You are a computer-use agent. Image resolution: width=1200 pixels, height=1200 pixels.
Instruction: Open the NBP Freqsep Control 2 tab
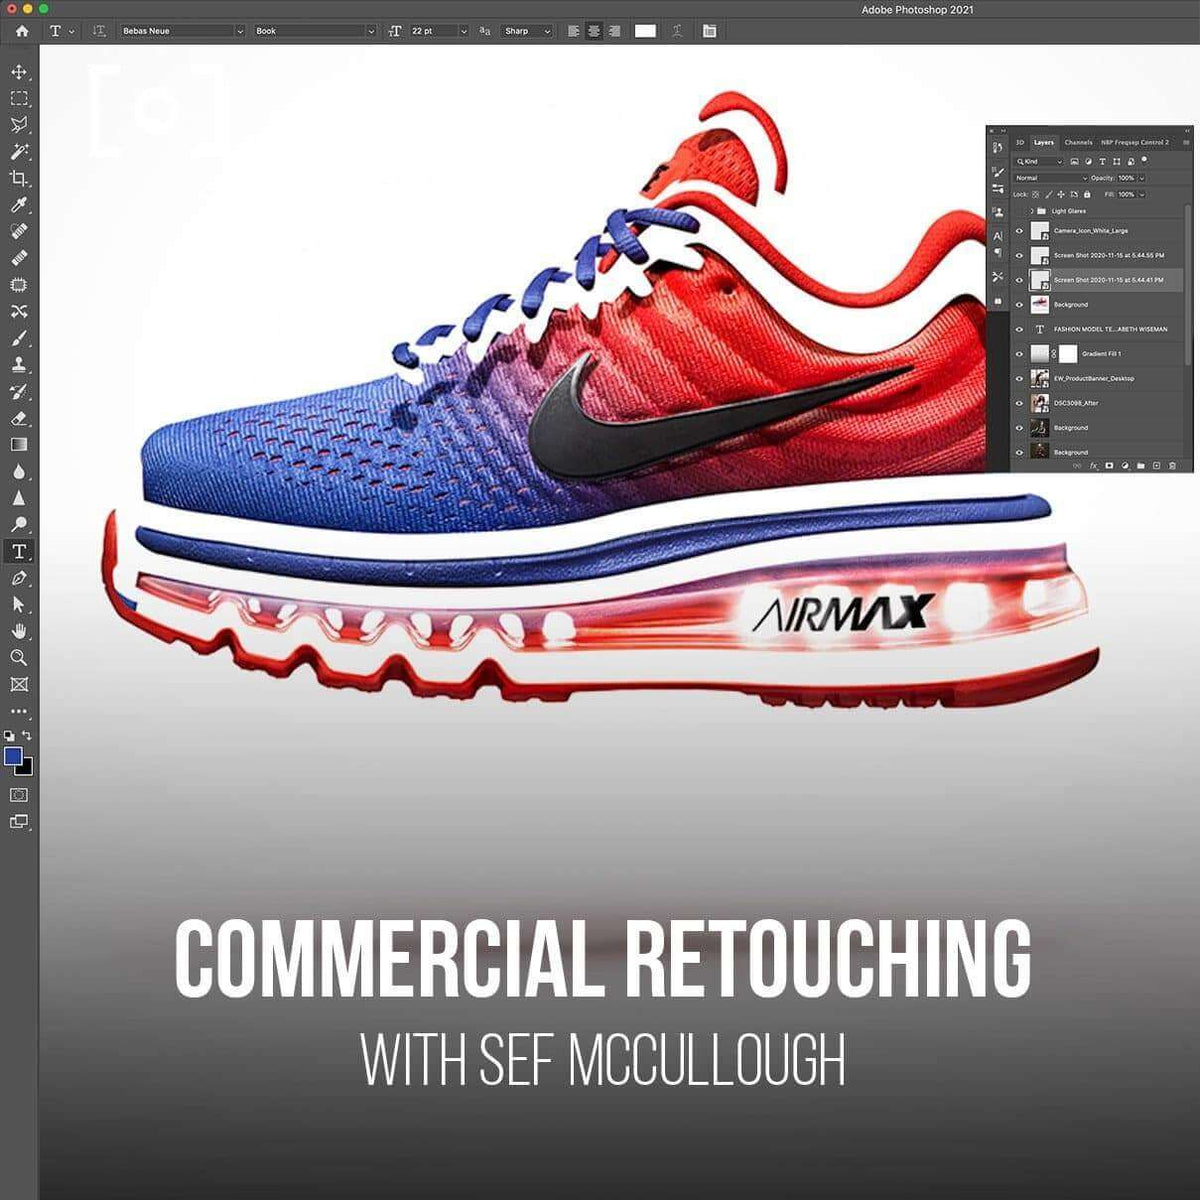click(x=1134, y=143)
